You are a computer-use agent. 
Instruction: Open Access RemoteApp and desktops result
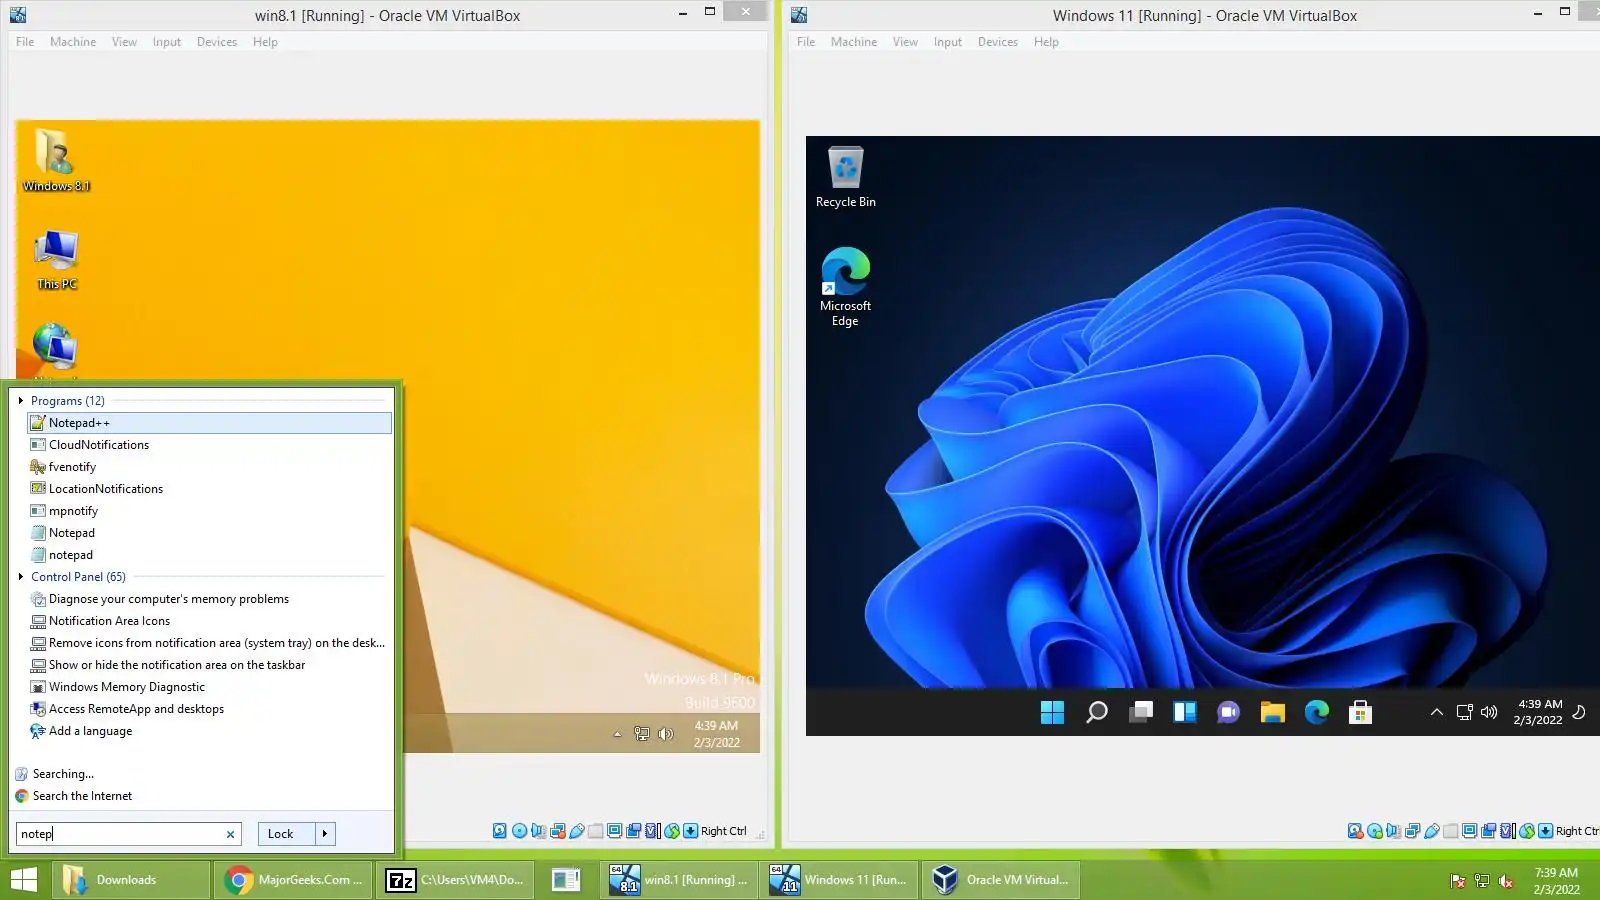point(209,709)
